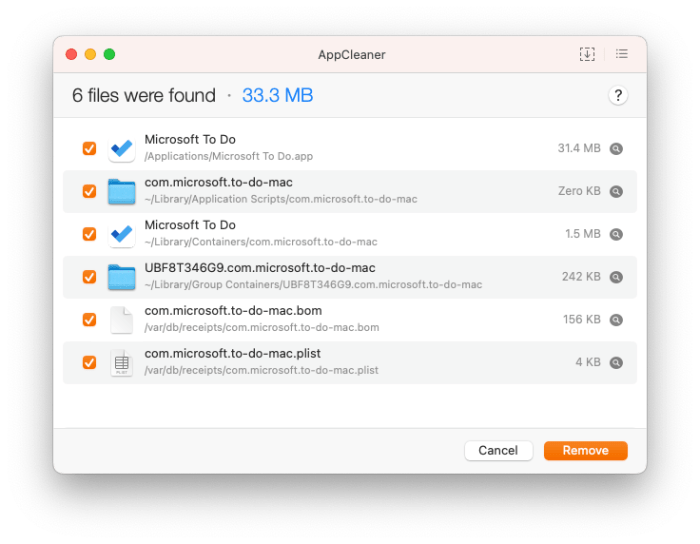Toggle checkbox for Application Scripts com.microsoft.to-do-mac folder
This screenshot has width=700, height=544.
[89, 192]
